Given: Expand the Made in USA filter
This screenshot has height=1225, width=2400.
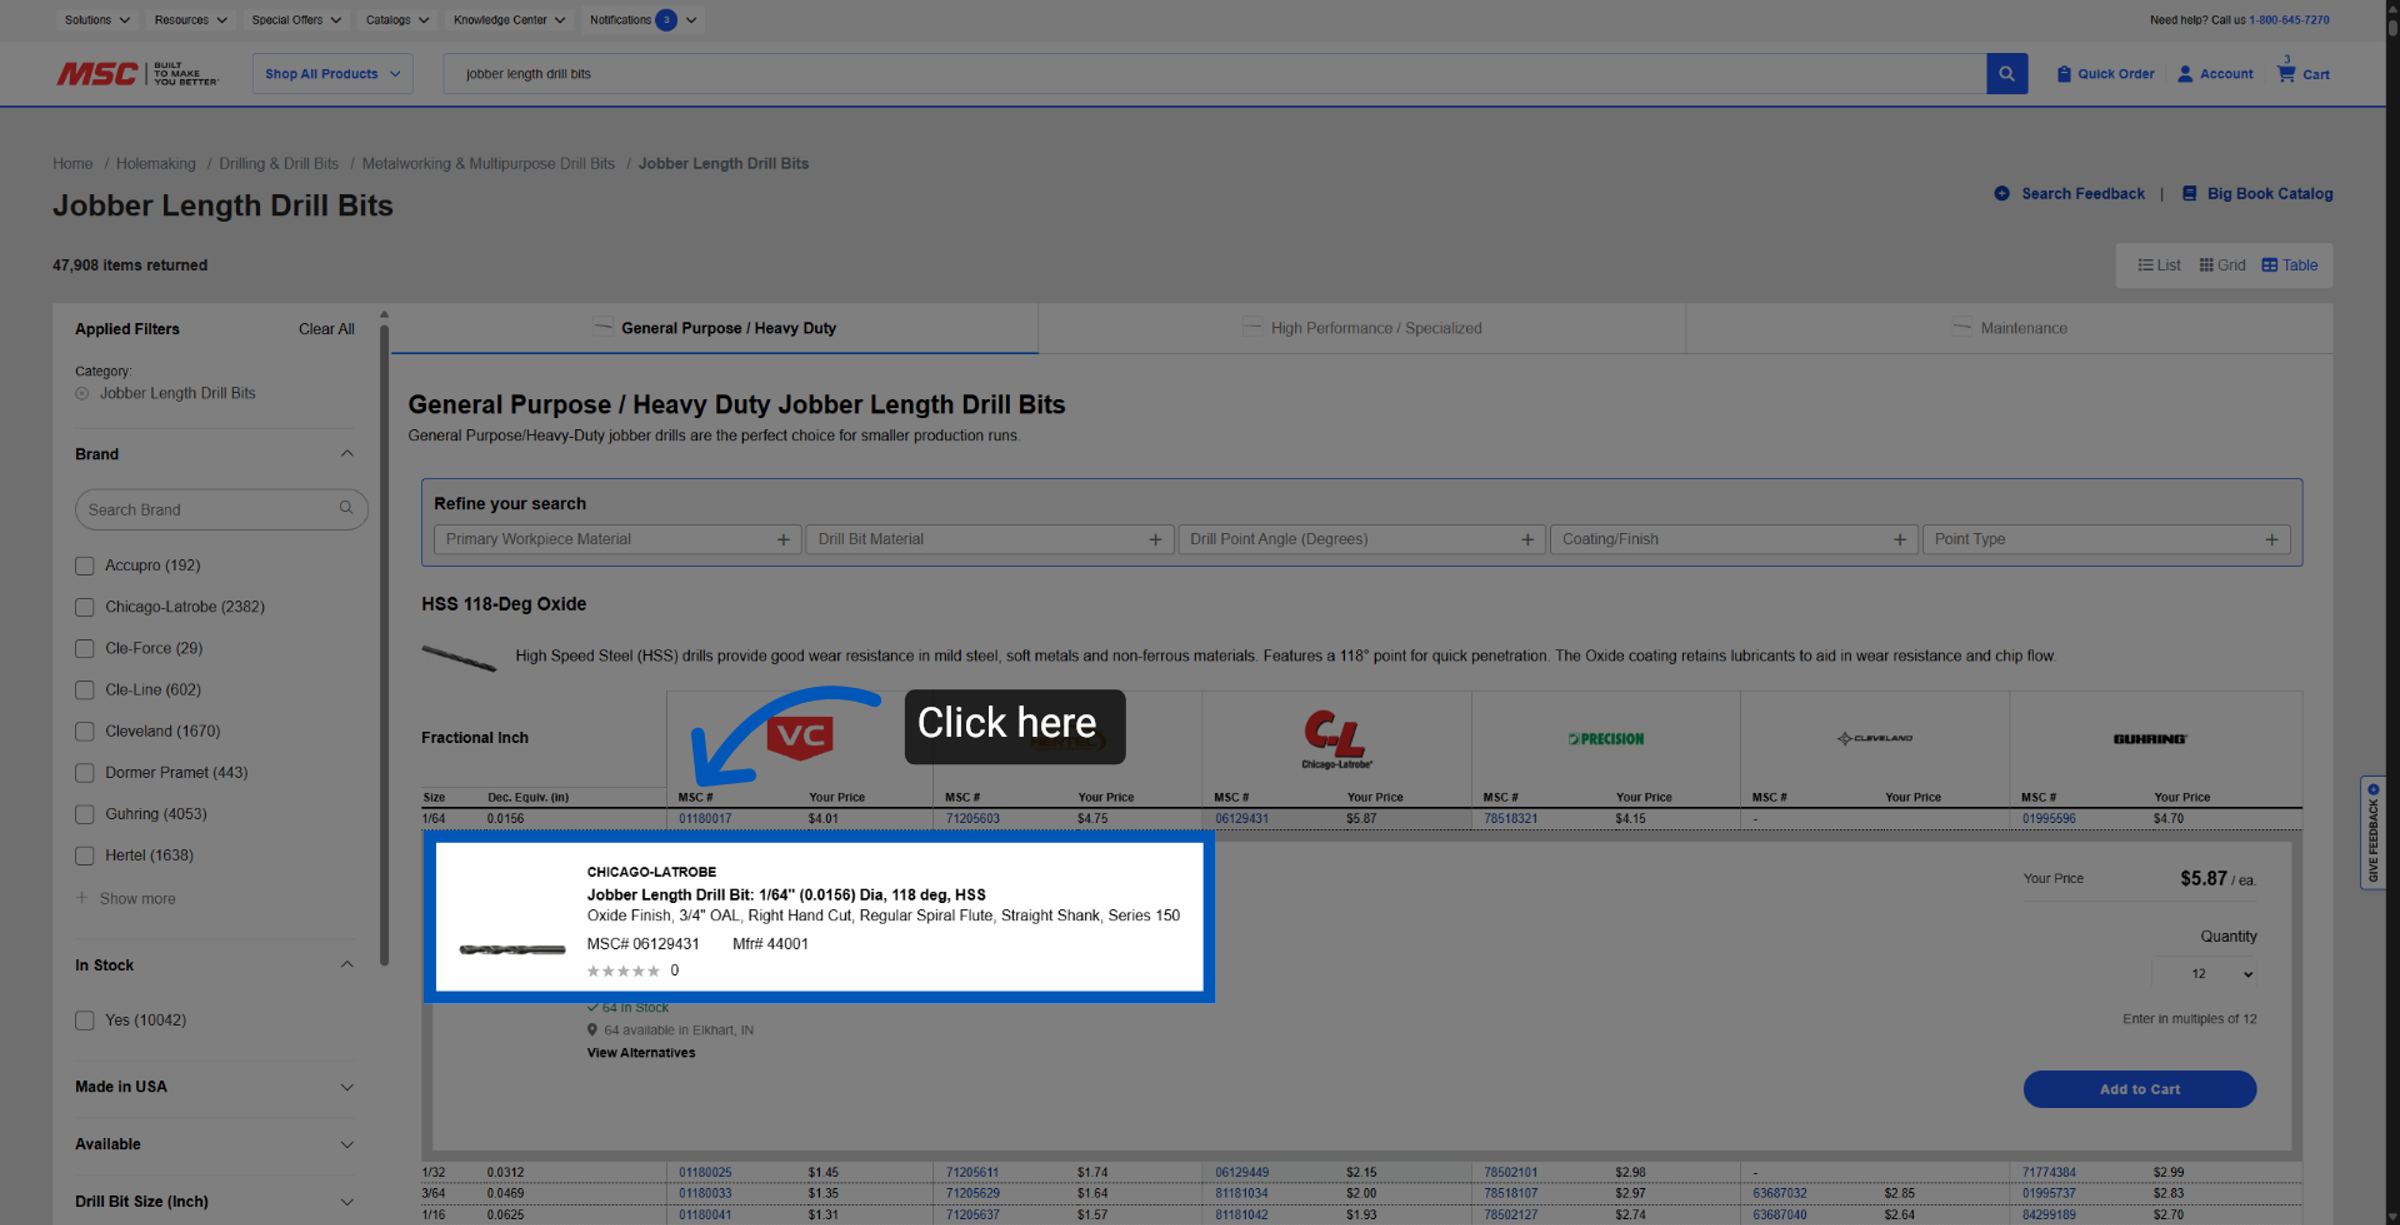Looking at the screenshot, I should 347,1087.
